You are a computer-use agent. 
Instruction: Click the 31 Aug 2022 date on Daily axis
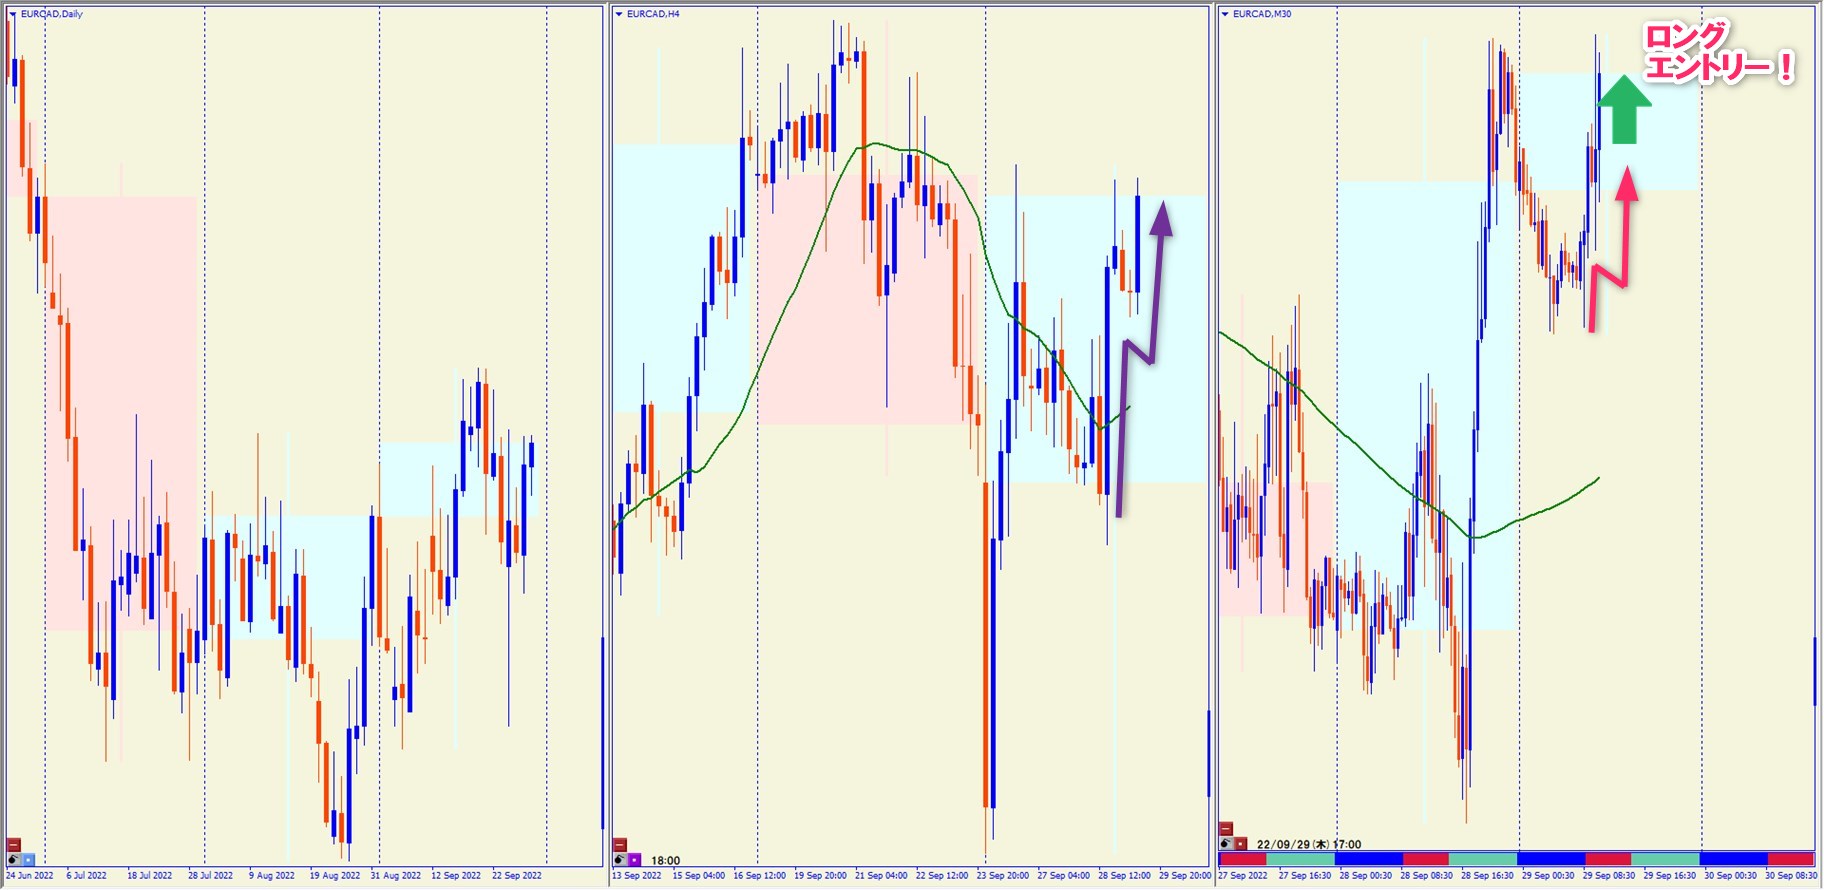point(395,876)
